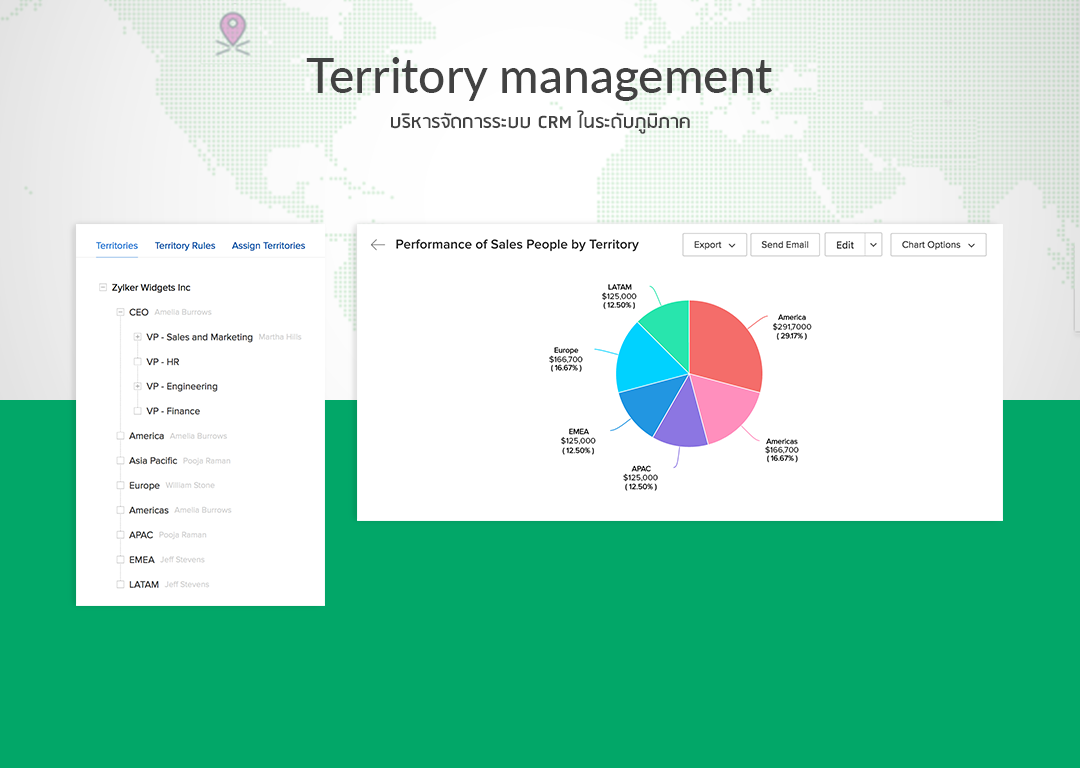Click the back arrow beside the report title
Screen dimensions: 1080x768
tap(377, 245)
